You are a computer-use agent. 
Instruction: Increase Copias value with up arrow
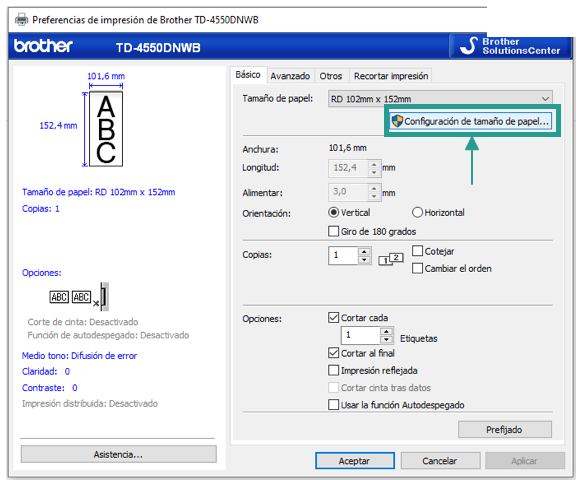click(364, 251)
